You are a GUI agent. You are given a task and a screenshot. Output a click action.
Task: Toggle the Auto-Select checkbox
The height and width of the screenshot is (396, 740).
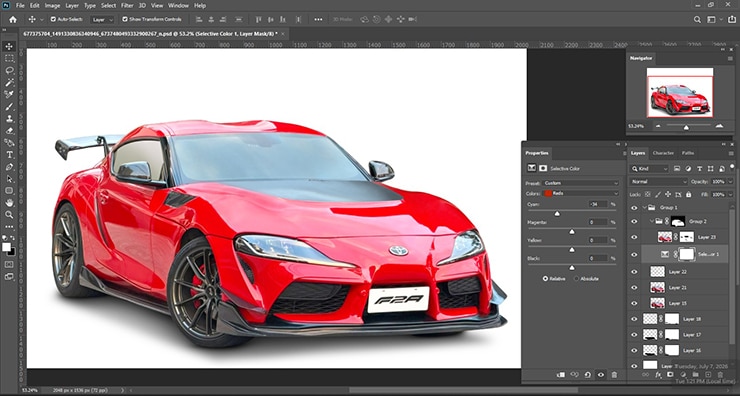[53, 19]
